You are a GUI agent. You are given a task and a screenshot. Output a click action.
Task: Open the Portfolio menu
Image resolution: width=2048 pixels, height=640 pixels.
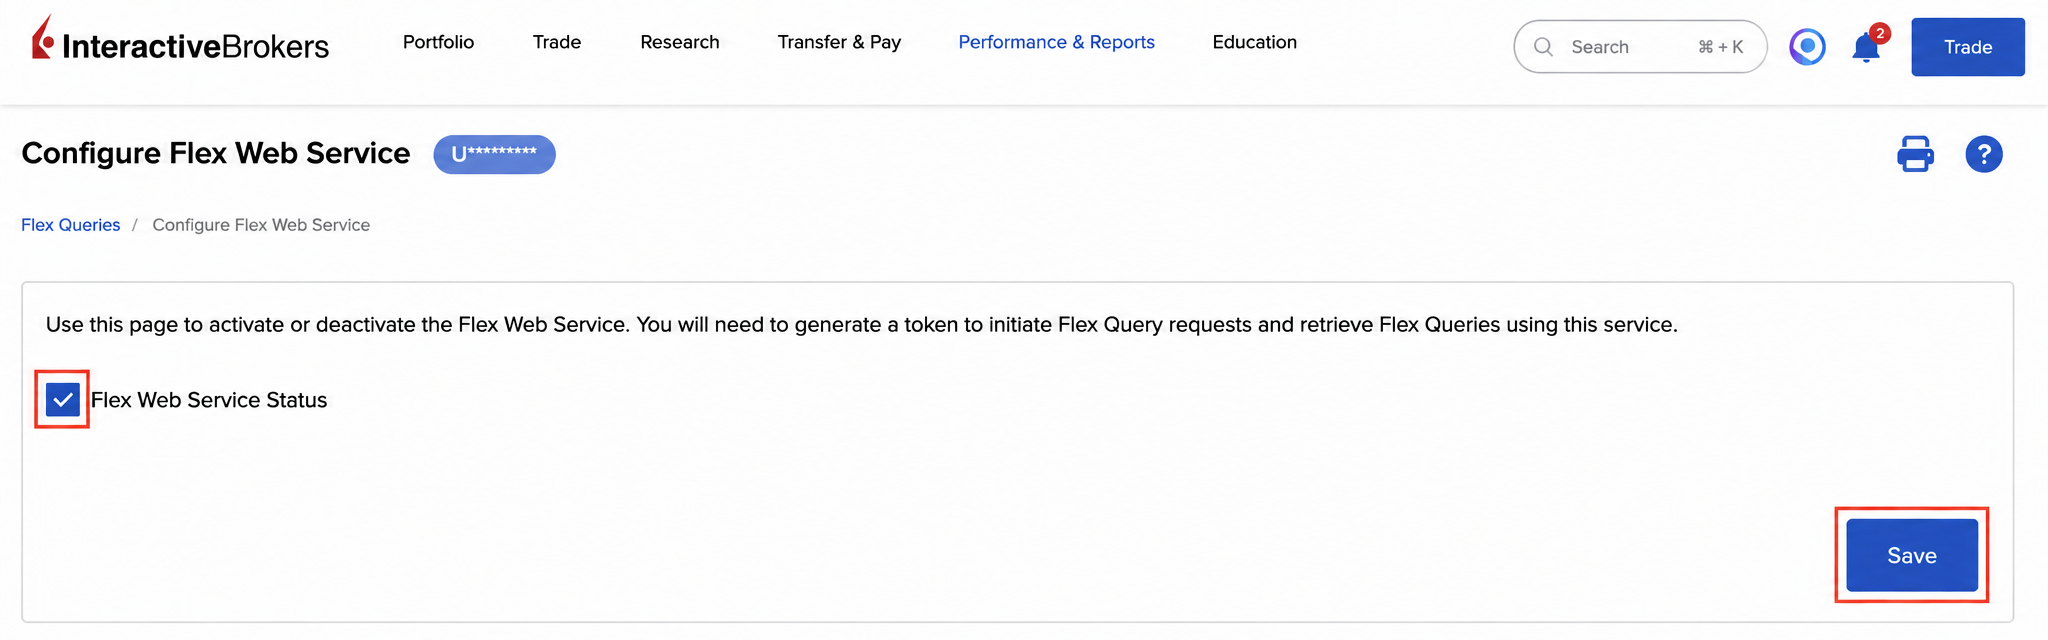pyautogui.click(x=438, y=42)
